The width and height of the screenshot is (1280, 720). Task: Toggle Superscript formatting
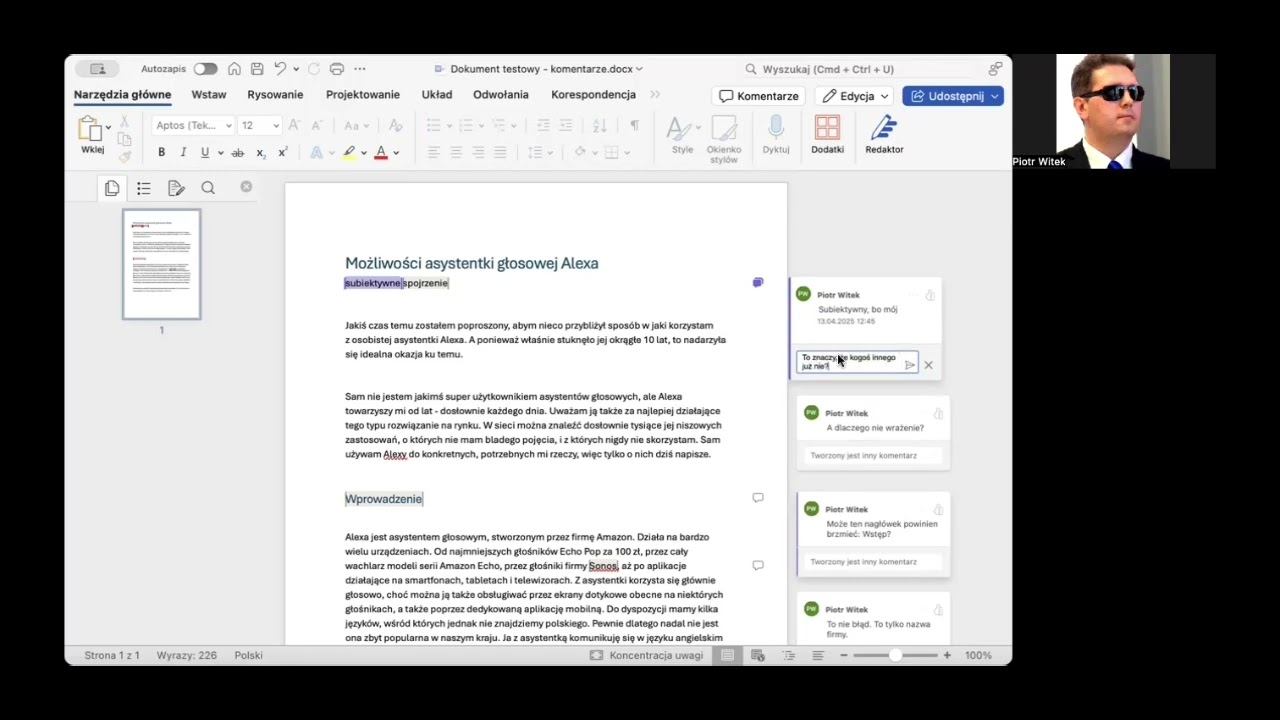[283, 152]
